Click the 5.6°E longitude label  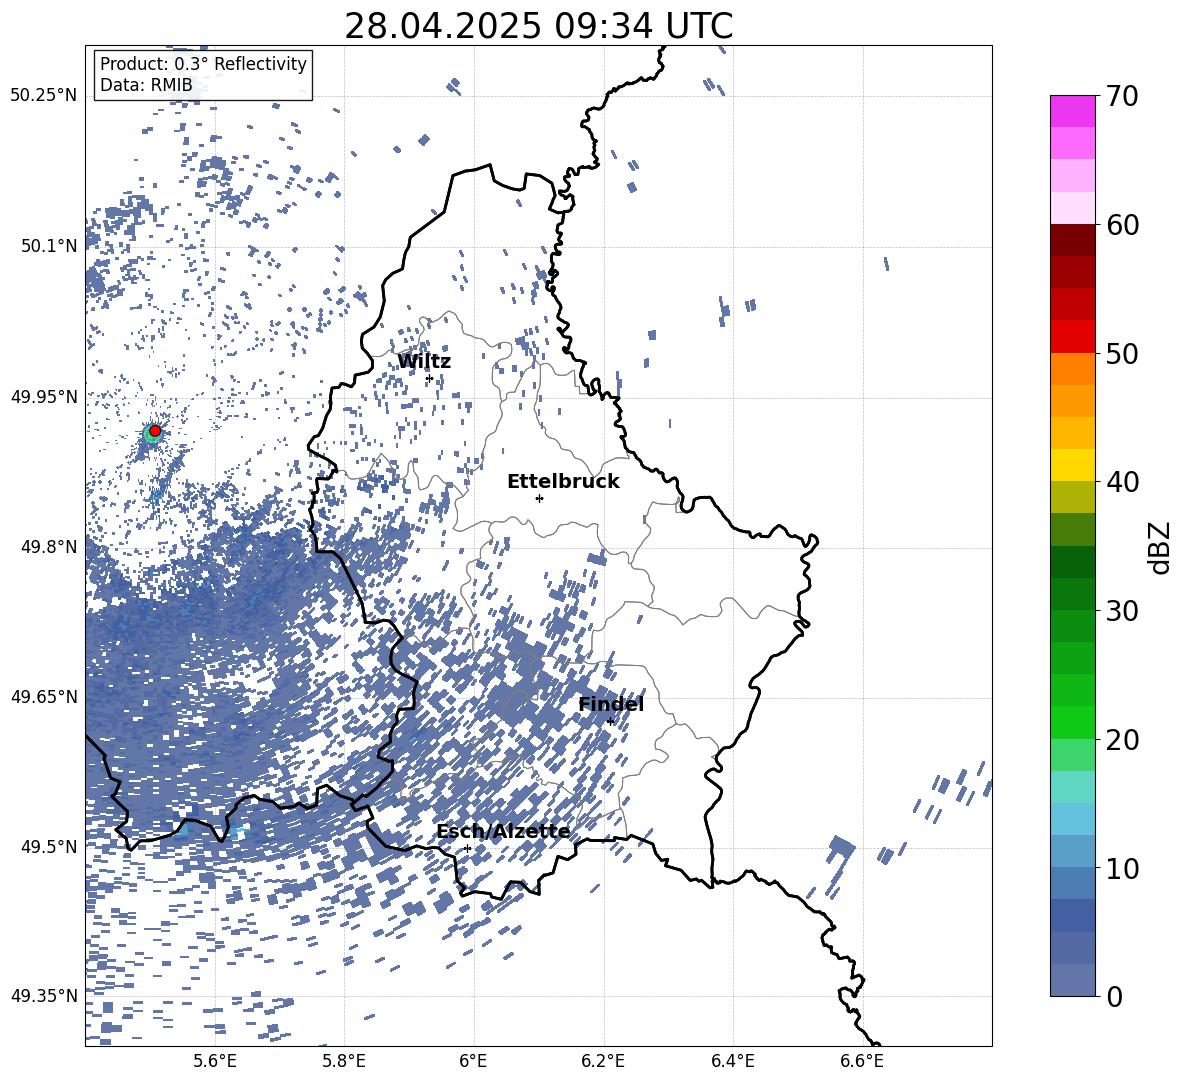[215, 1061]
